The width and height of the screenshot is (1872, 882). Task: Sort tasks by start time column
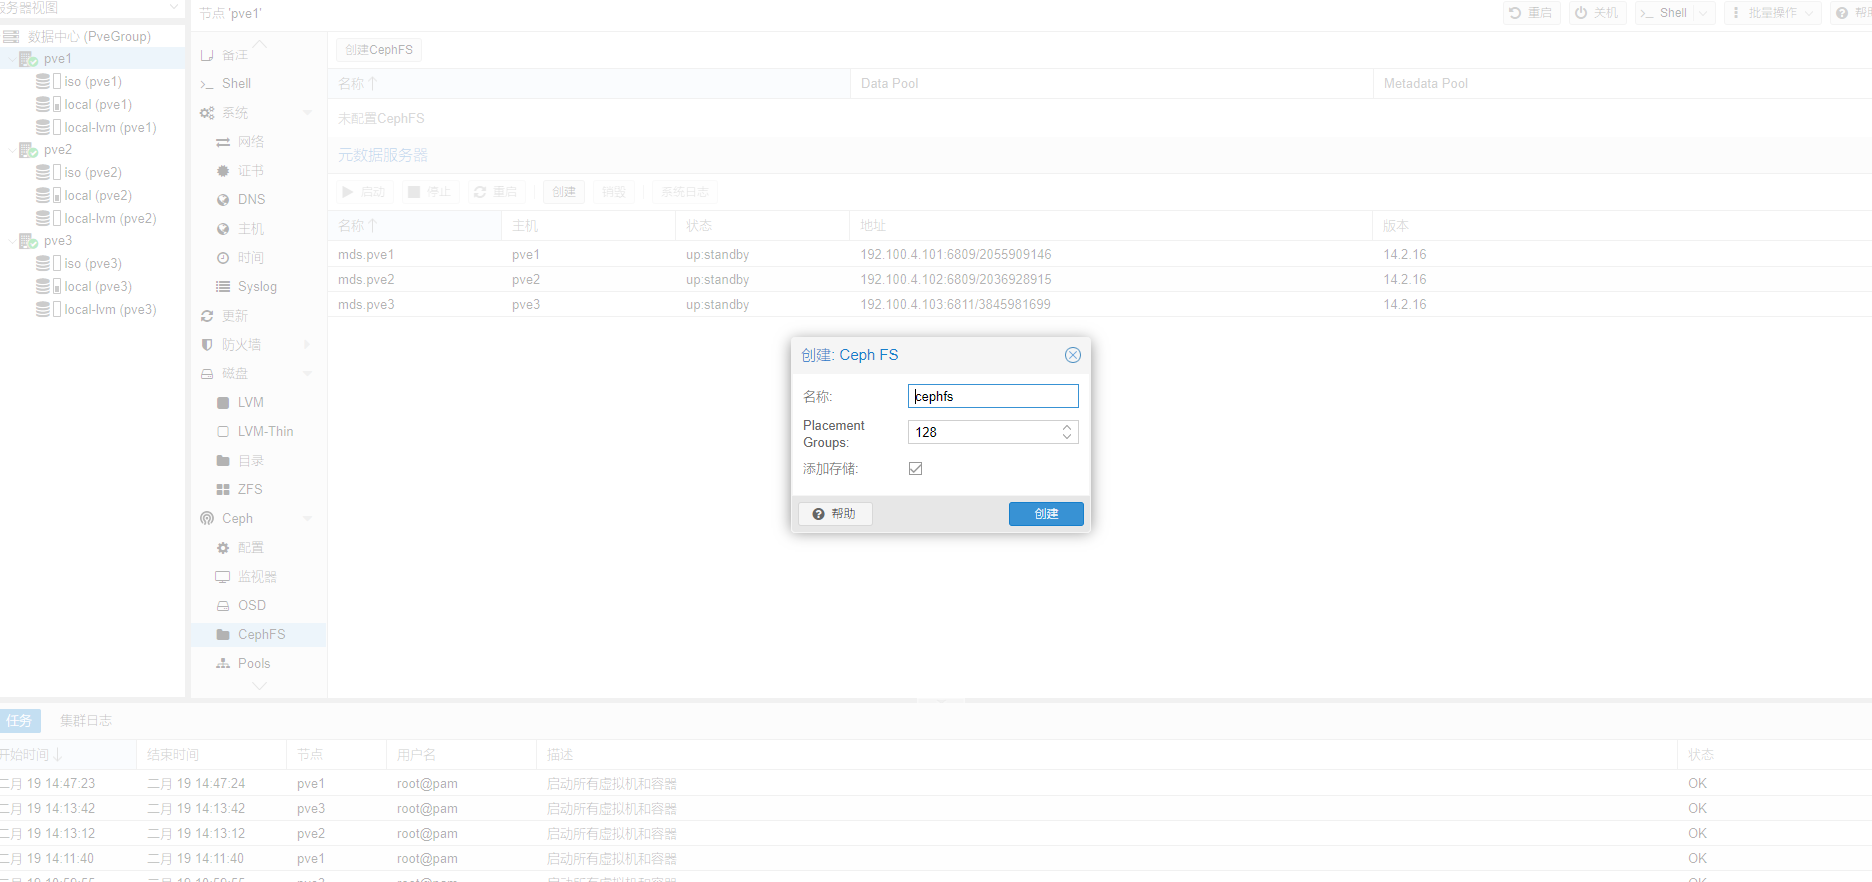66,754
